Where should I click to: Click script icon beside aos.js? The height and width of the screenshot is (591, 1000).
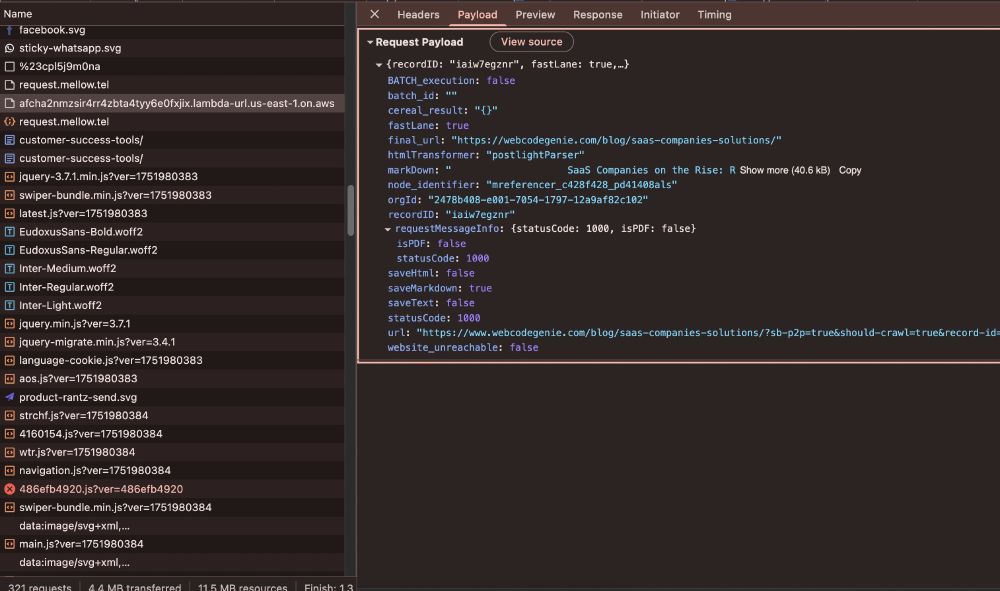10,379
